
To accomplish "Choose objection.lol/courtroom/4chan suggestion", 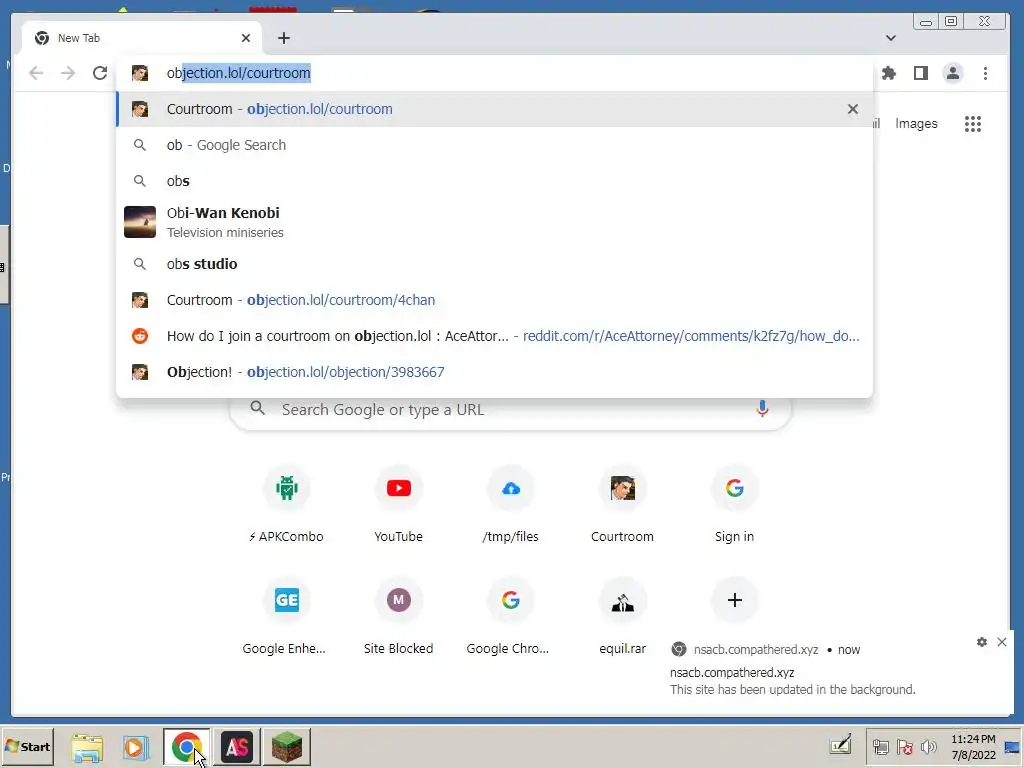I will (494, 300).
